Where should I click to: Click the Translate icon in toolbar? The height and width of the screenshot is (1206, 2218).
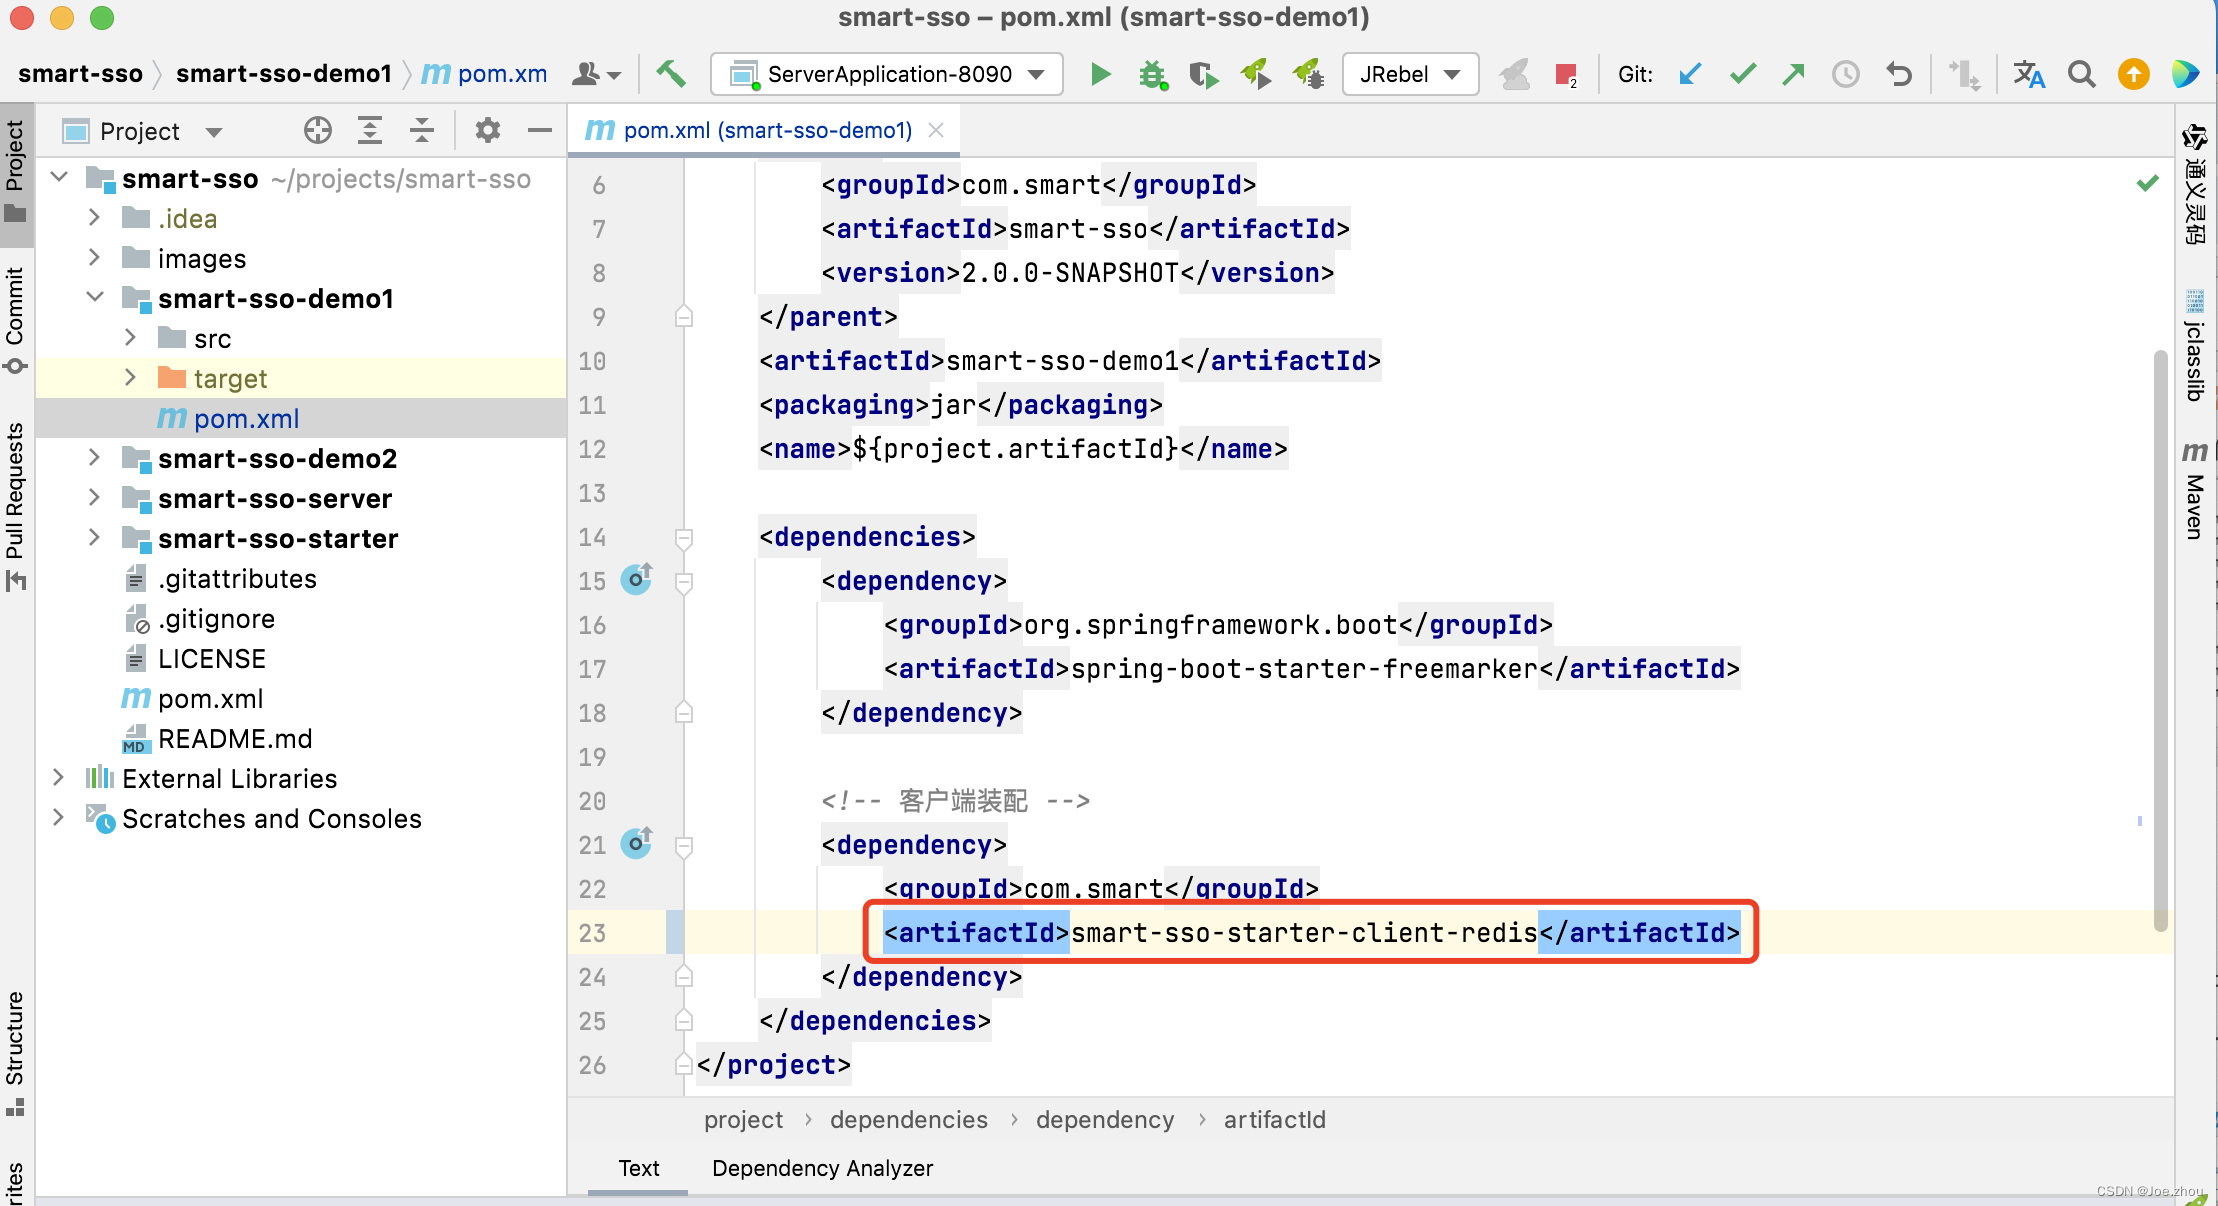click(2029, 74)
